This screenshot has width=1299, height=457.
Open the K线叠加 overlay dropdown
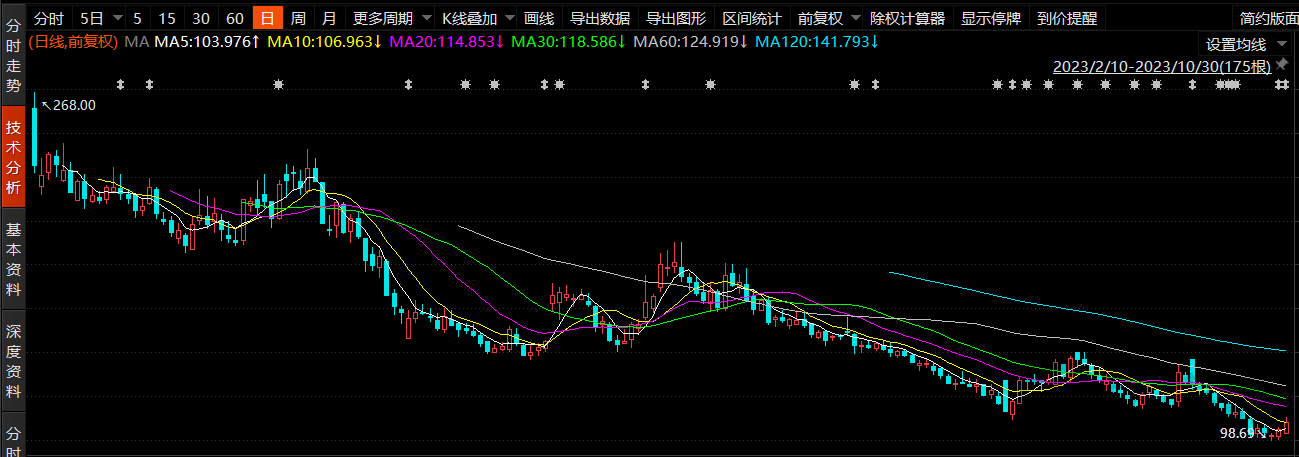tap(508, 18)
